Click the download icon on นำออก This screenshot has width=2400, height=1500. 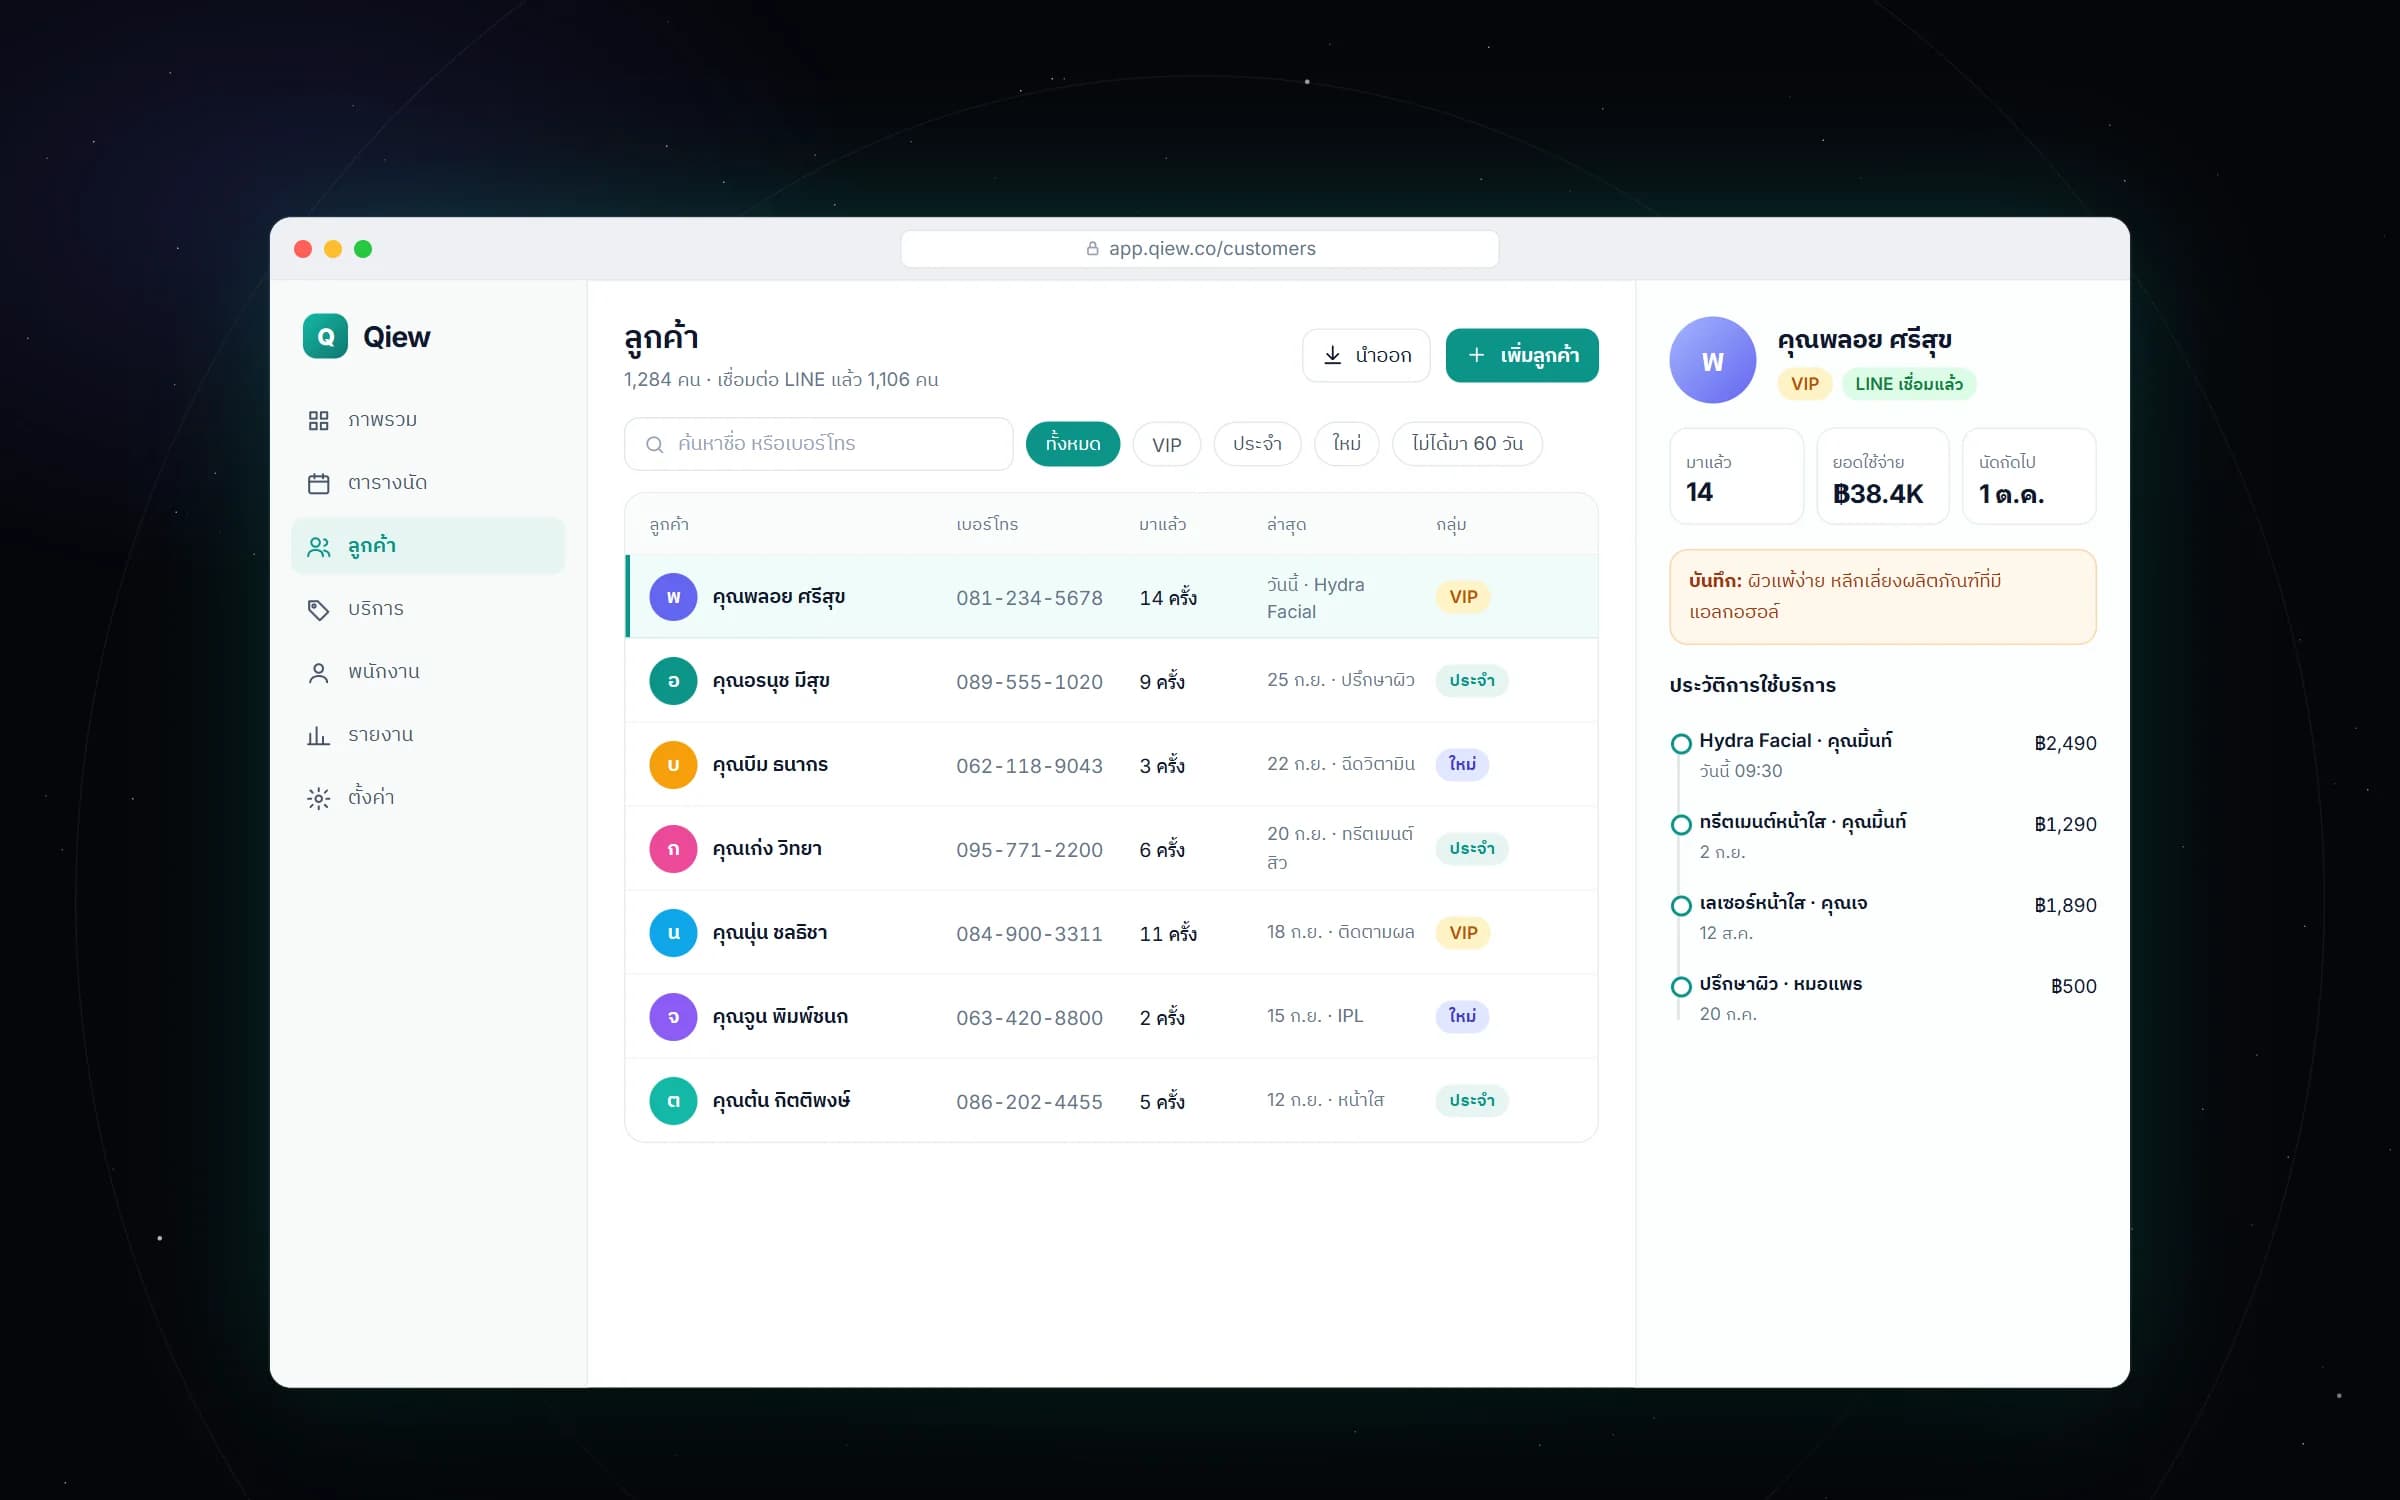pyautogui.click(x=1332, y=355)
